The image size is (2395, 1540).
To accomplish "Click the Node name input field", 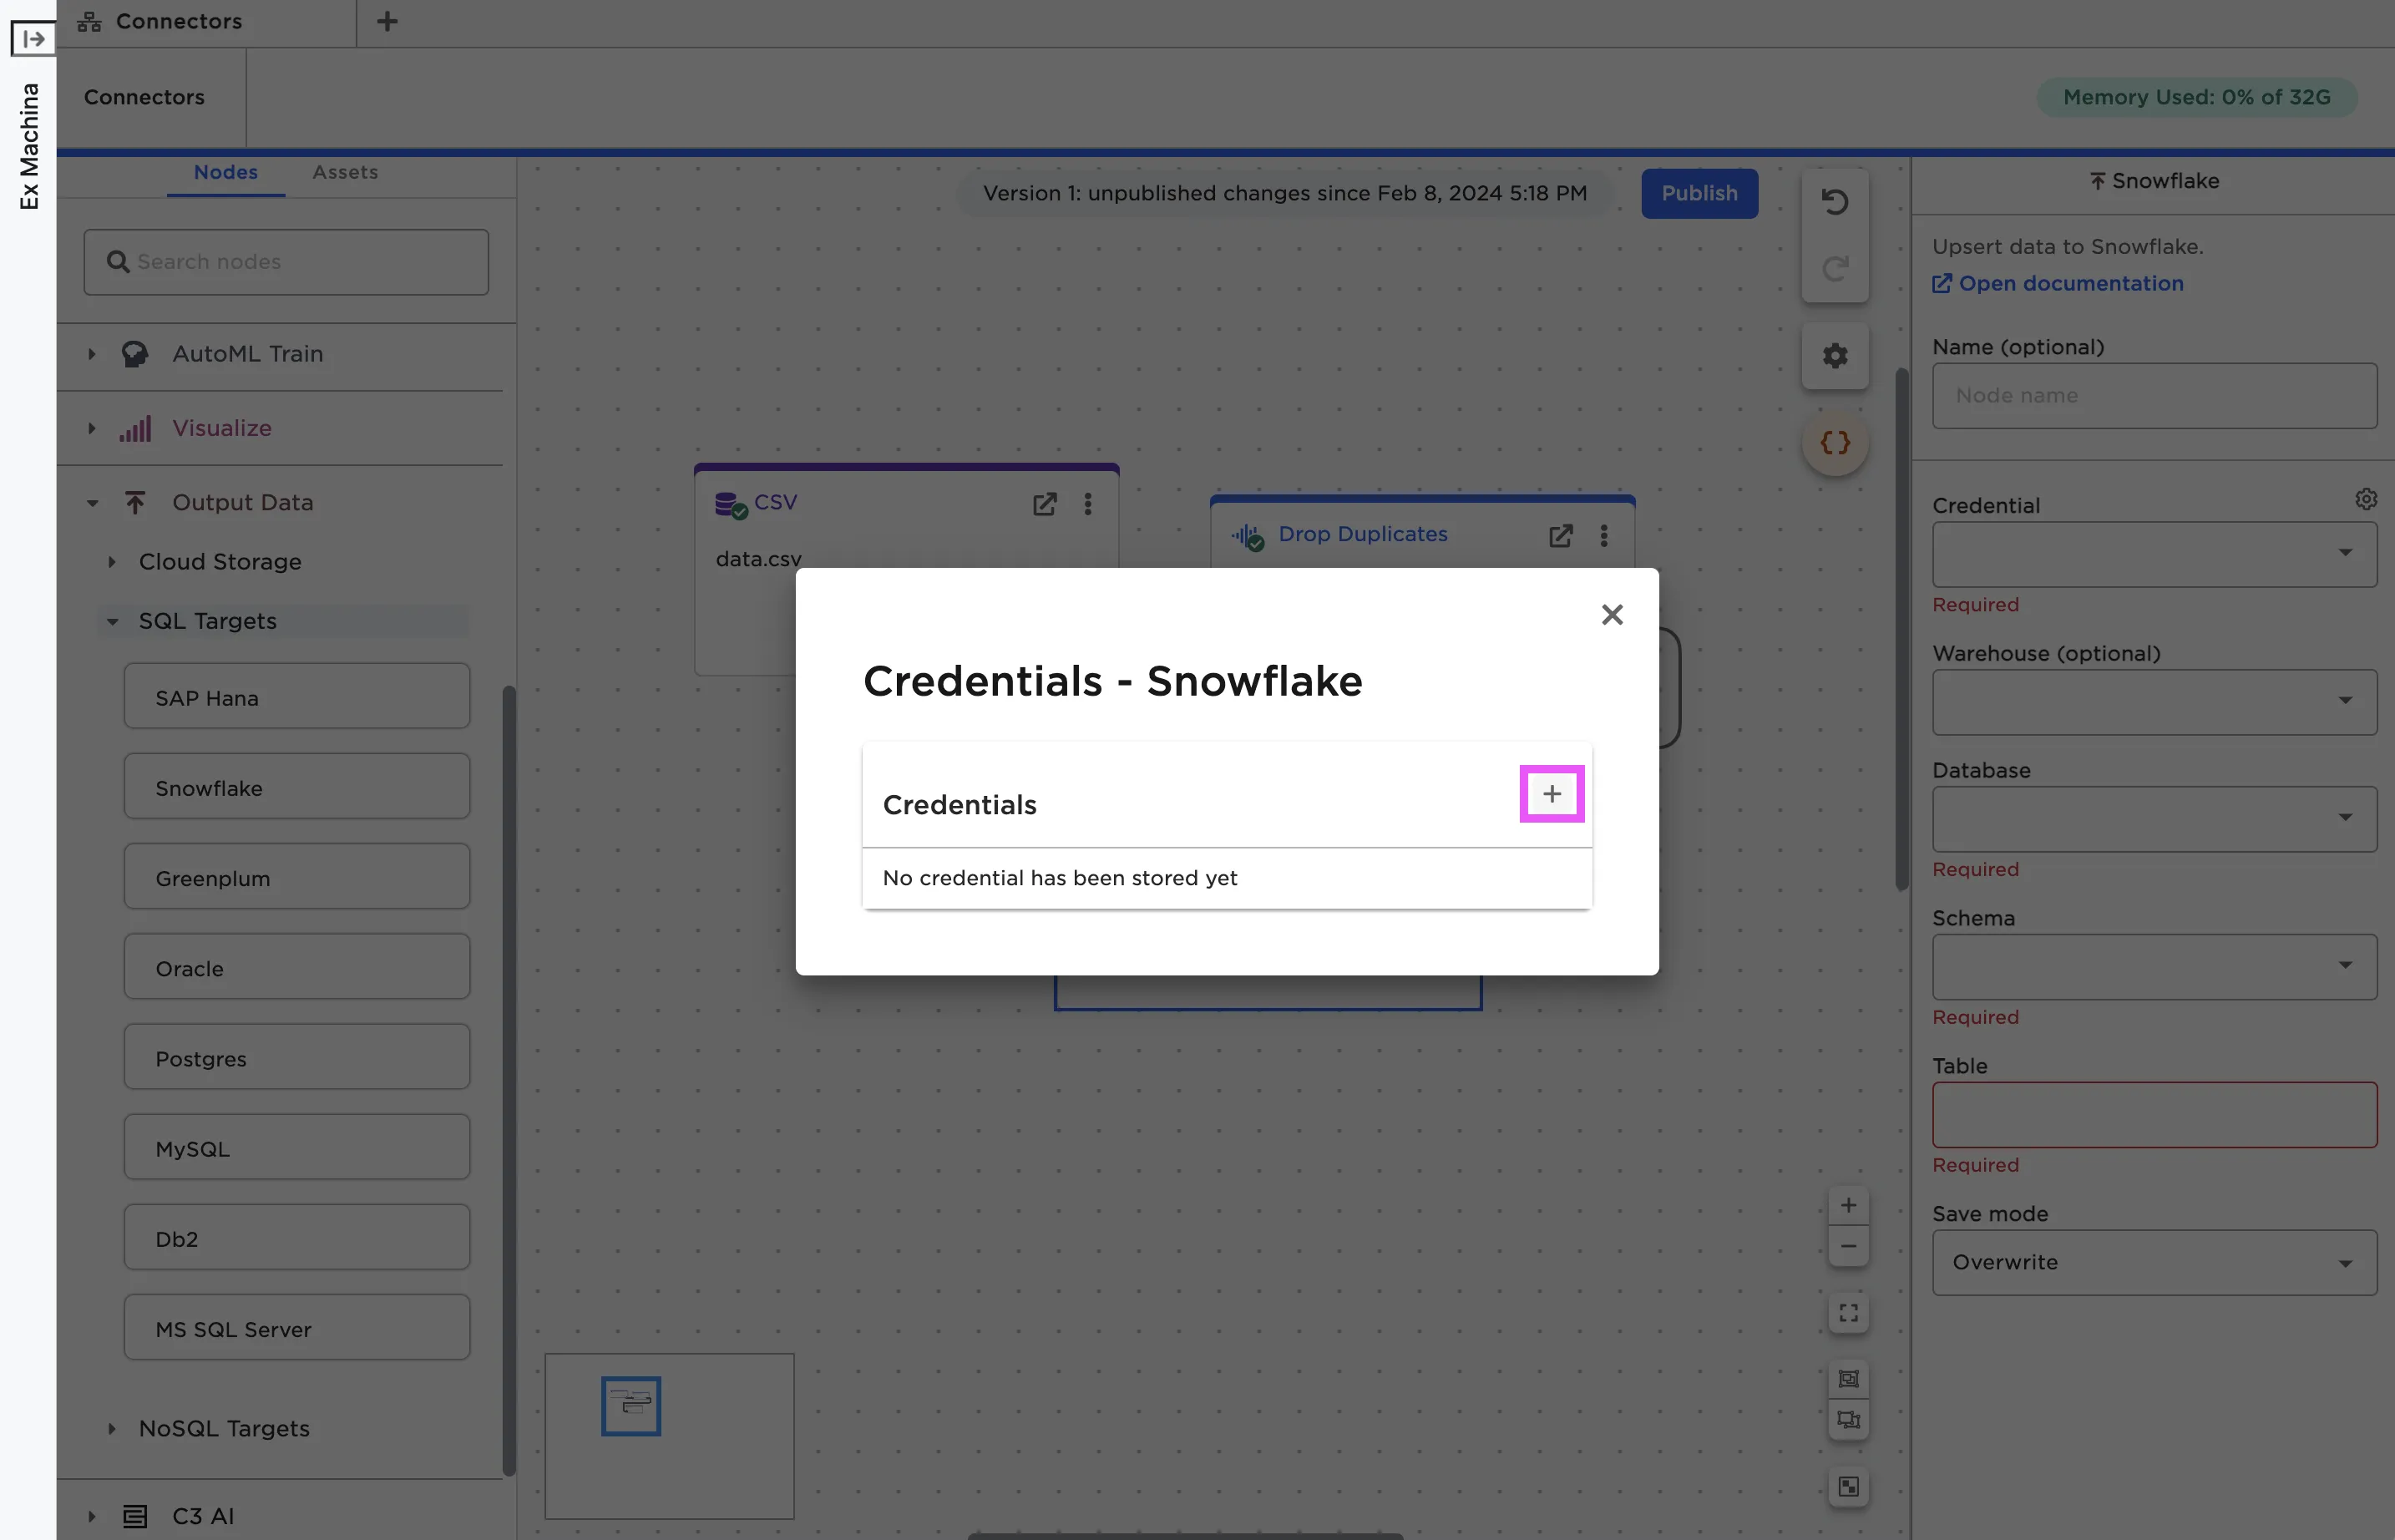I will click(2153, 395).
